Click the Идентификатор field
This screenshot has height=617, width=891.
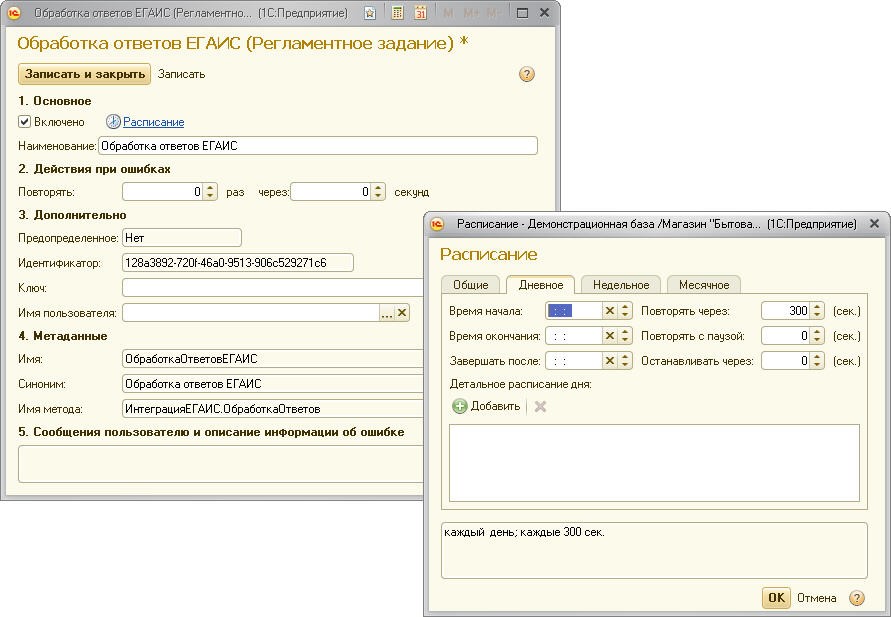point(238,262)
